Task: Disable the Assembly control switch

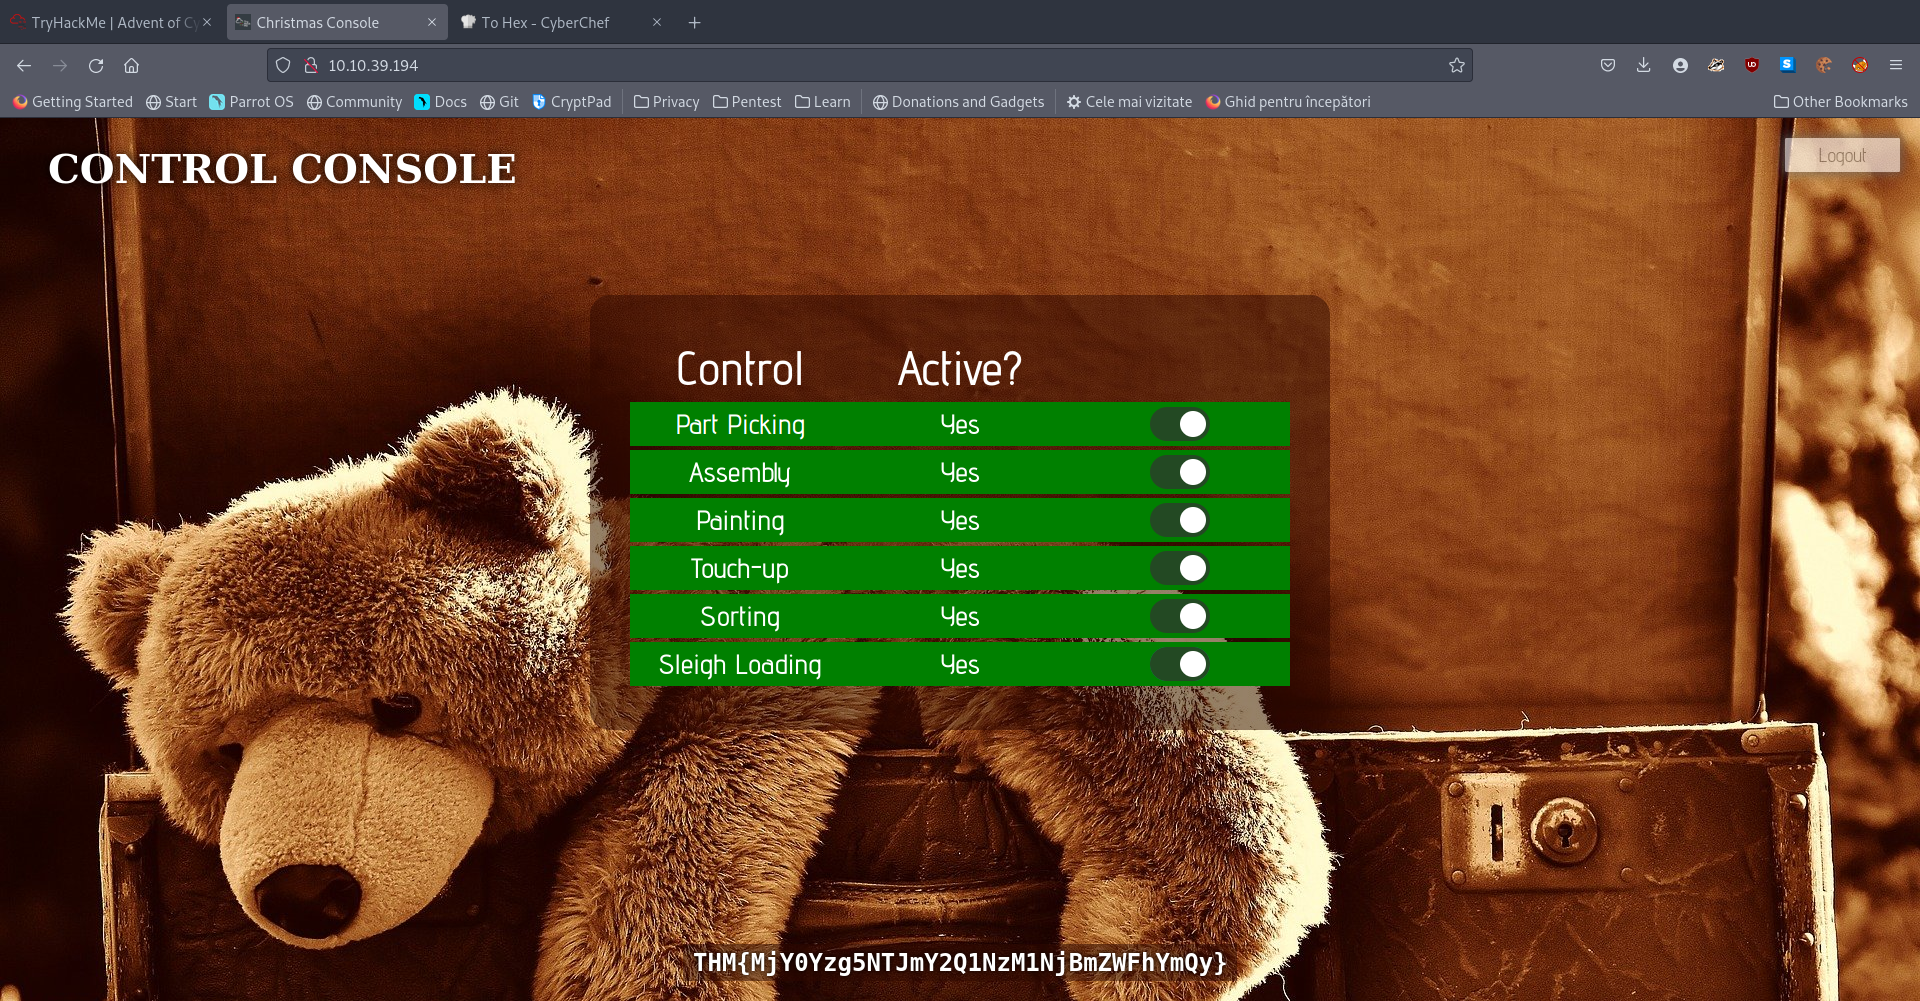Action: 1179,472
